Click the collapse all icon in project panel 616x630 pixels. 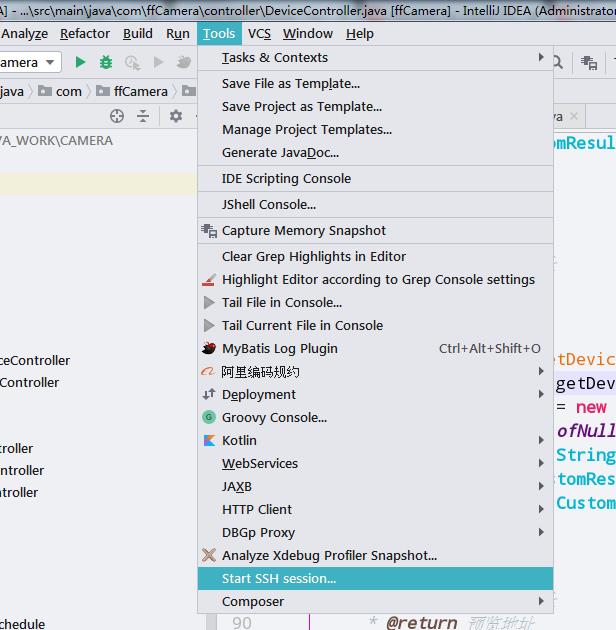click(143, 116)
